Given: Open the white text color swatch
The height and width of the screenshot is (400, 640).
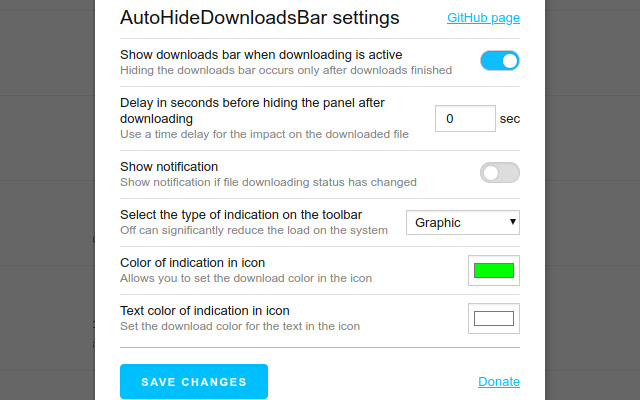Looking at the screenshot, I should 493,318.
